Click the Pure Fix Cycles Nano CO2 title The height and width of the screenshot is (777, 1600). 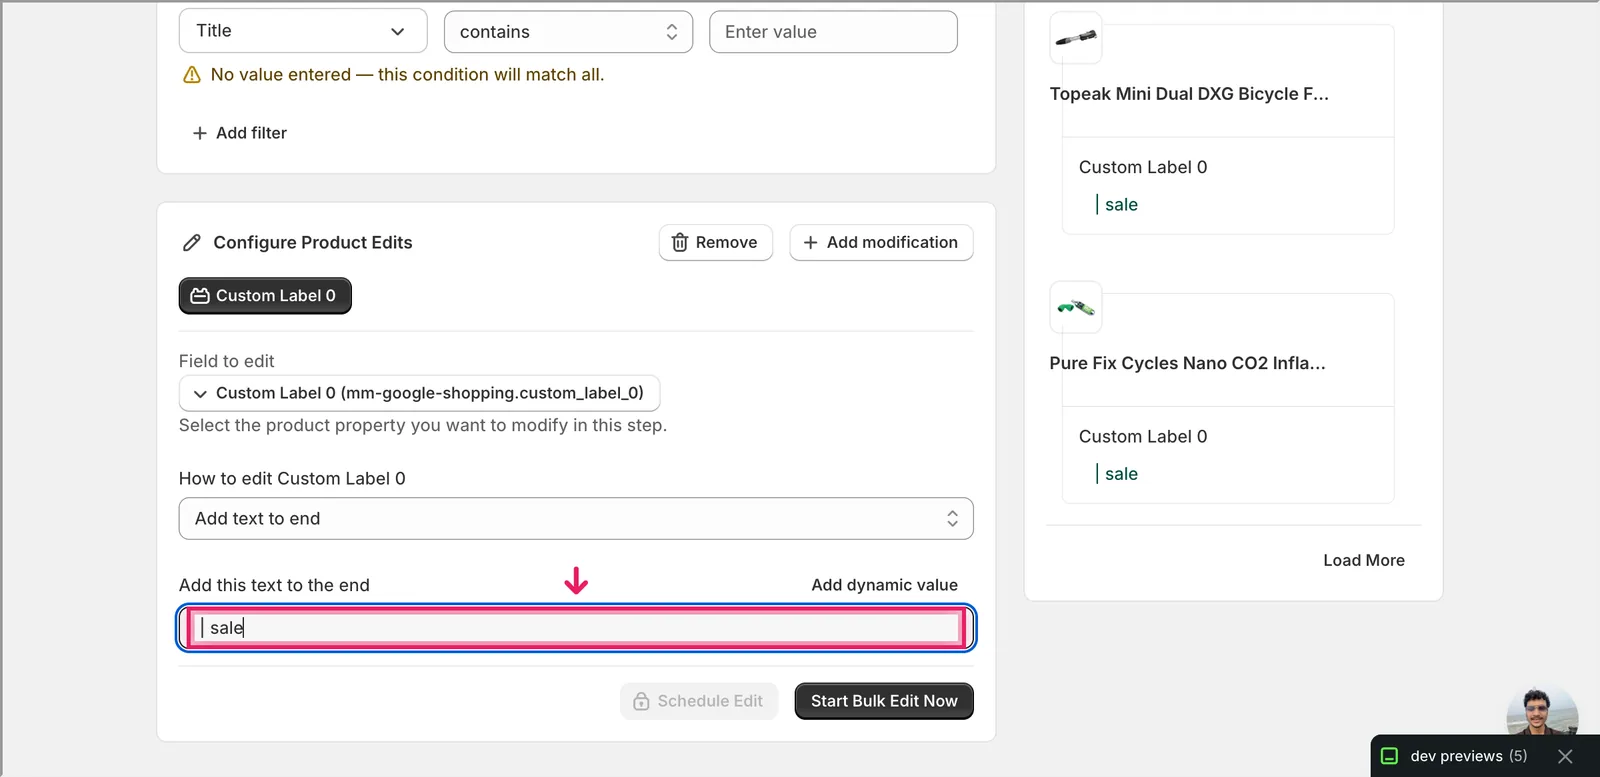point(1187,363)
